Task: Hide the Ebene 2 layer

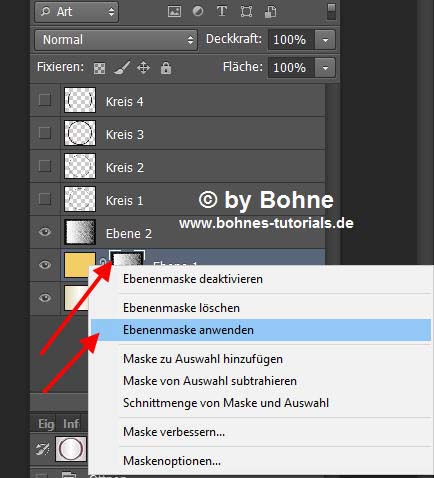Action: point(45,232)
